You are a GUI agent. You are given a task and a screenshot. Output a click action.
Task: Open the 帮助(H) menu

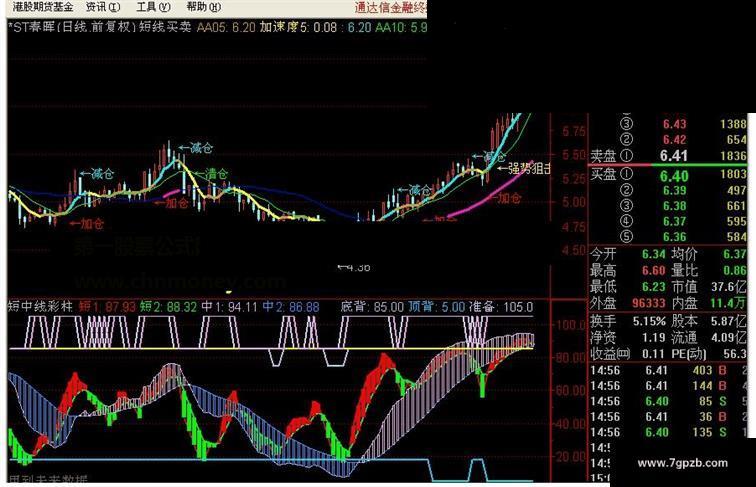[x=203, y=7]
